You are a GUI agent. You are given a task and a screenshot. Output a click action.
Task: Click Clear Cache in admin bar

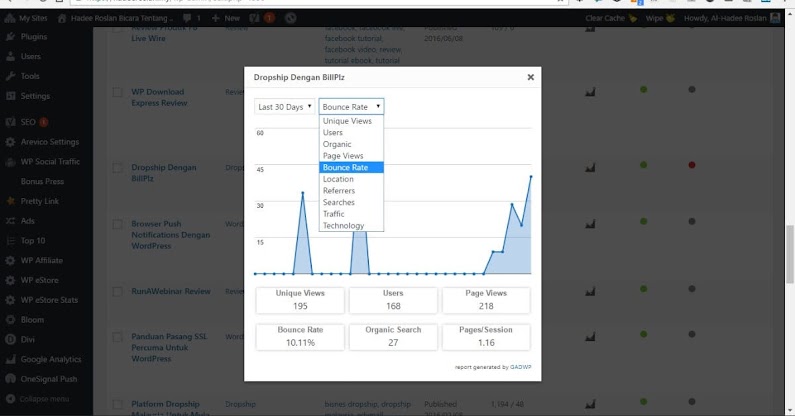point(611,18)
